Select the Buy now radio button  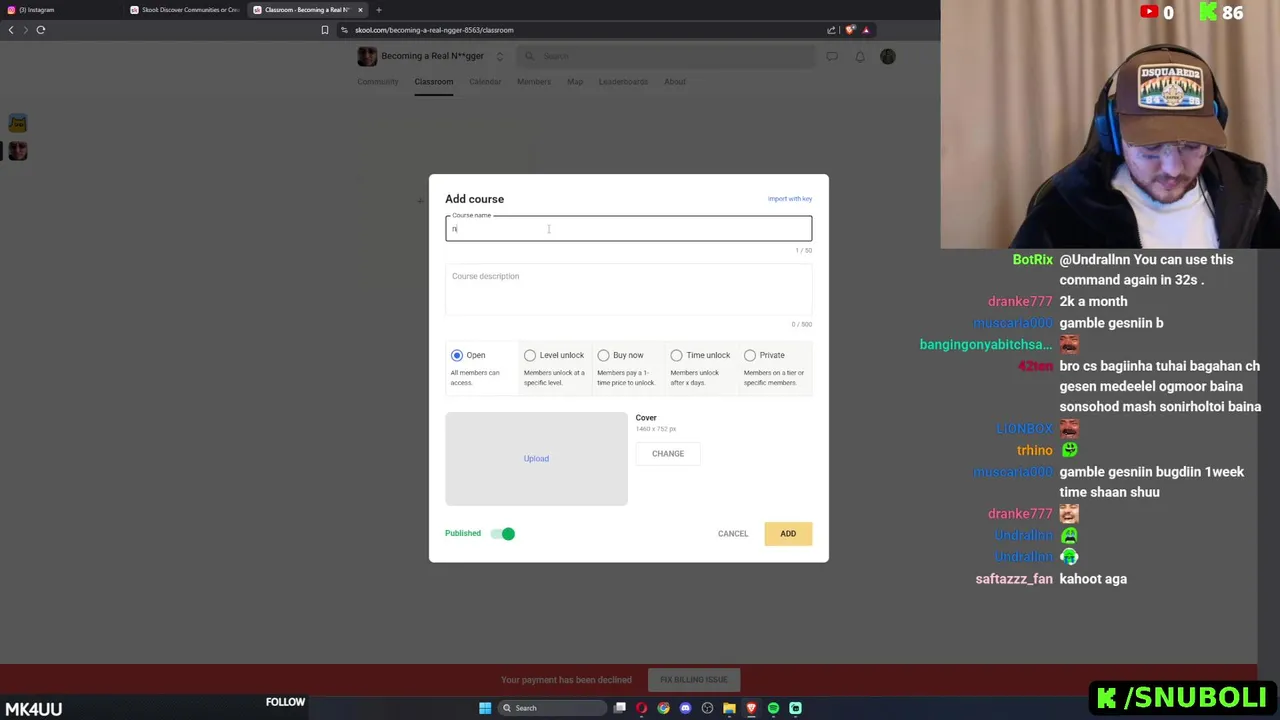click(x=603, y=355)
